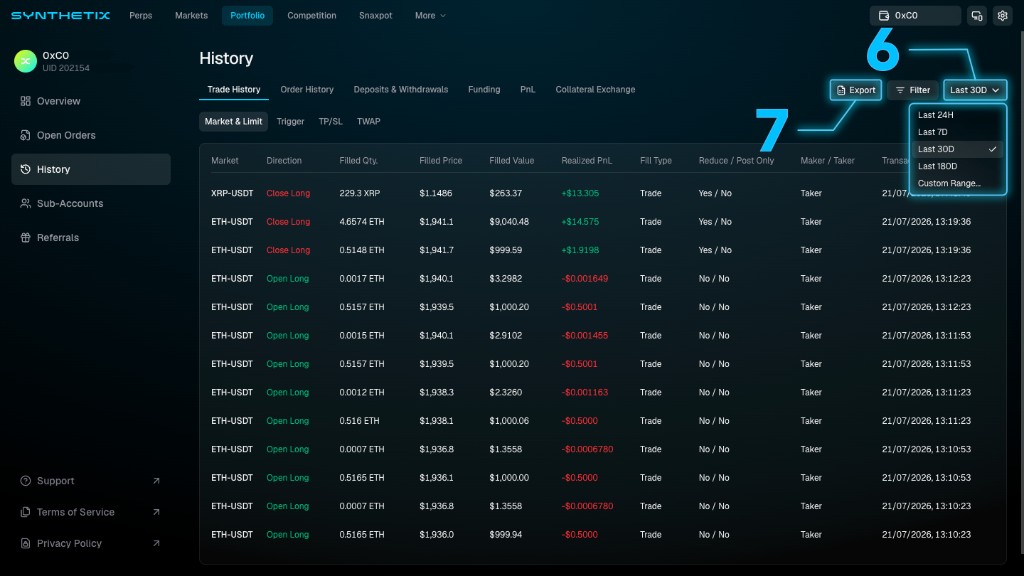Click the Export file icon
This screenshot has height=576, width=1024.
coord(841,90)
